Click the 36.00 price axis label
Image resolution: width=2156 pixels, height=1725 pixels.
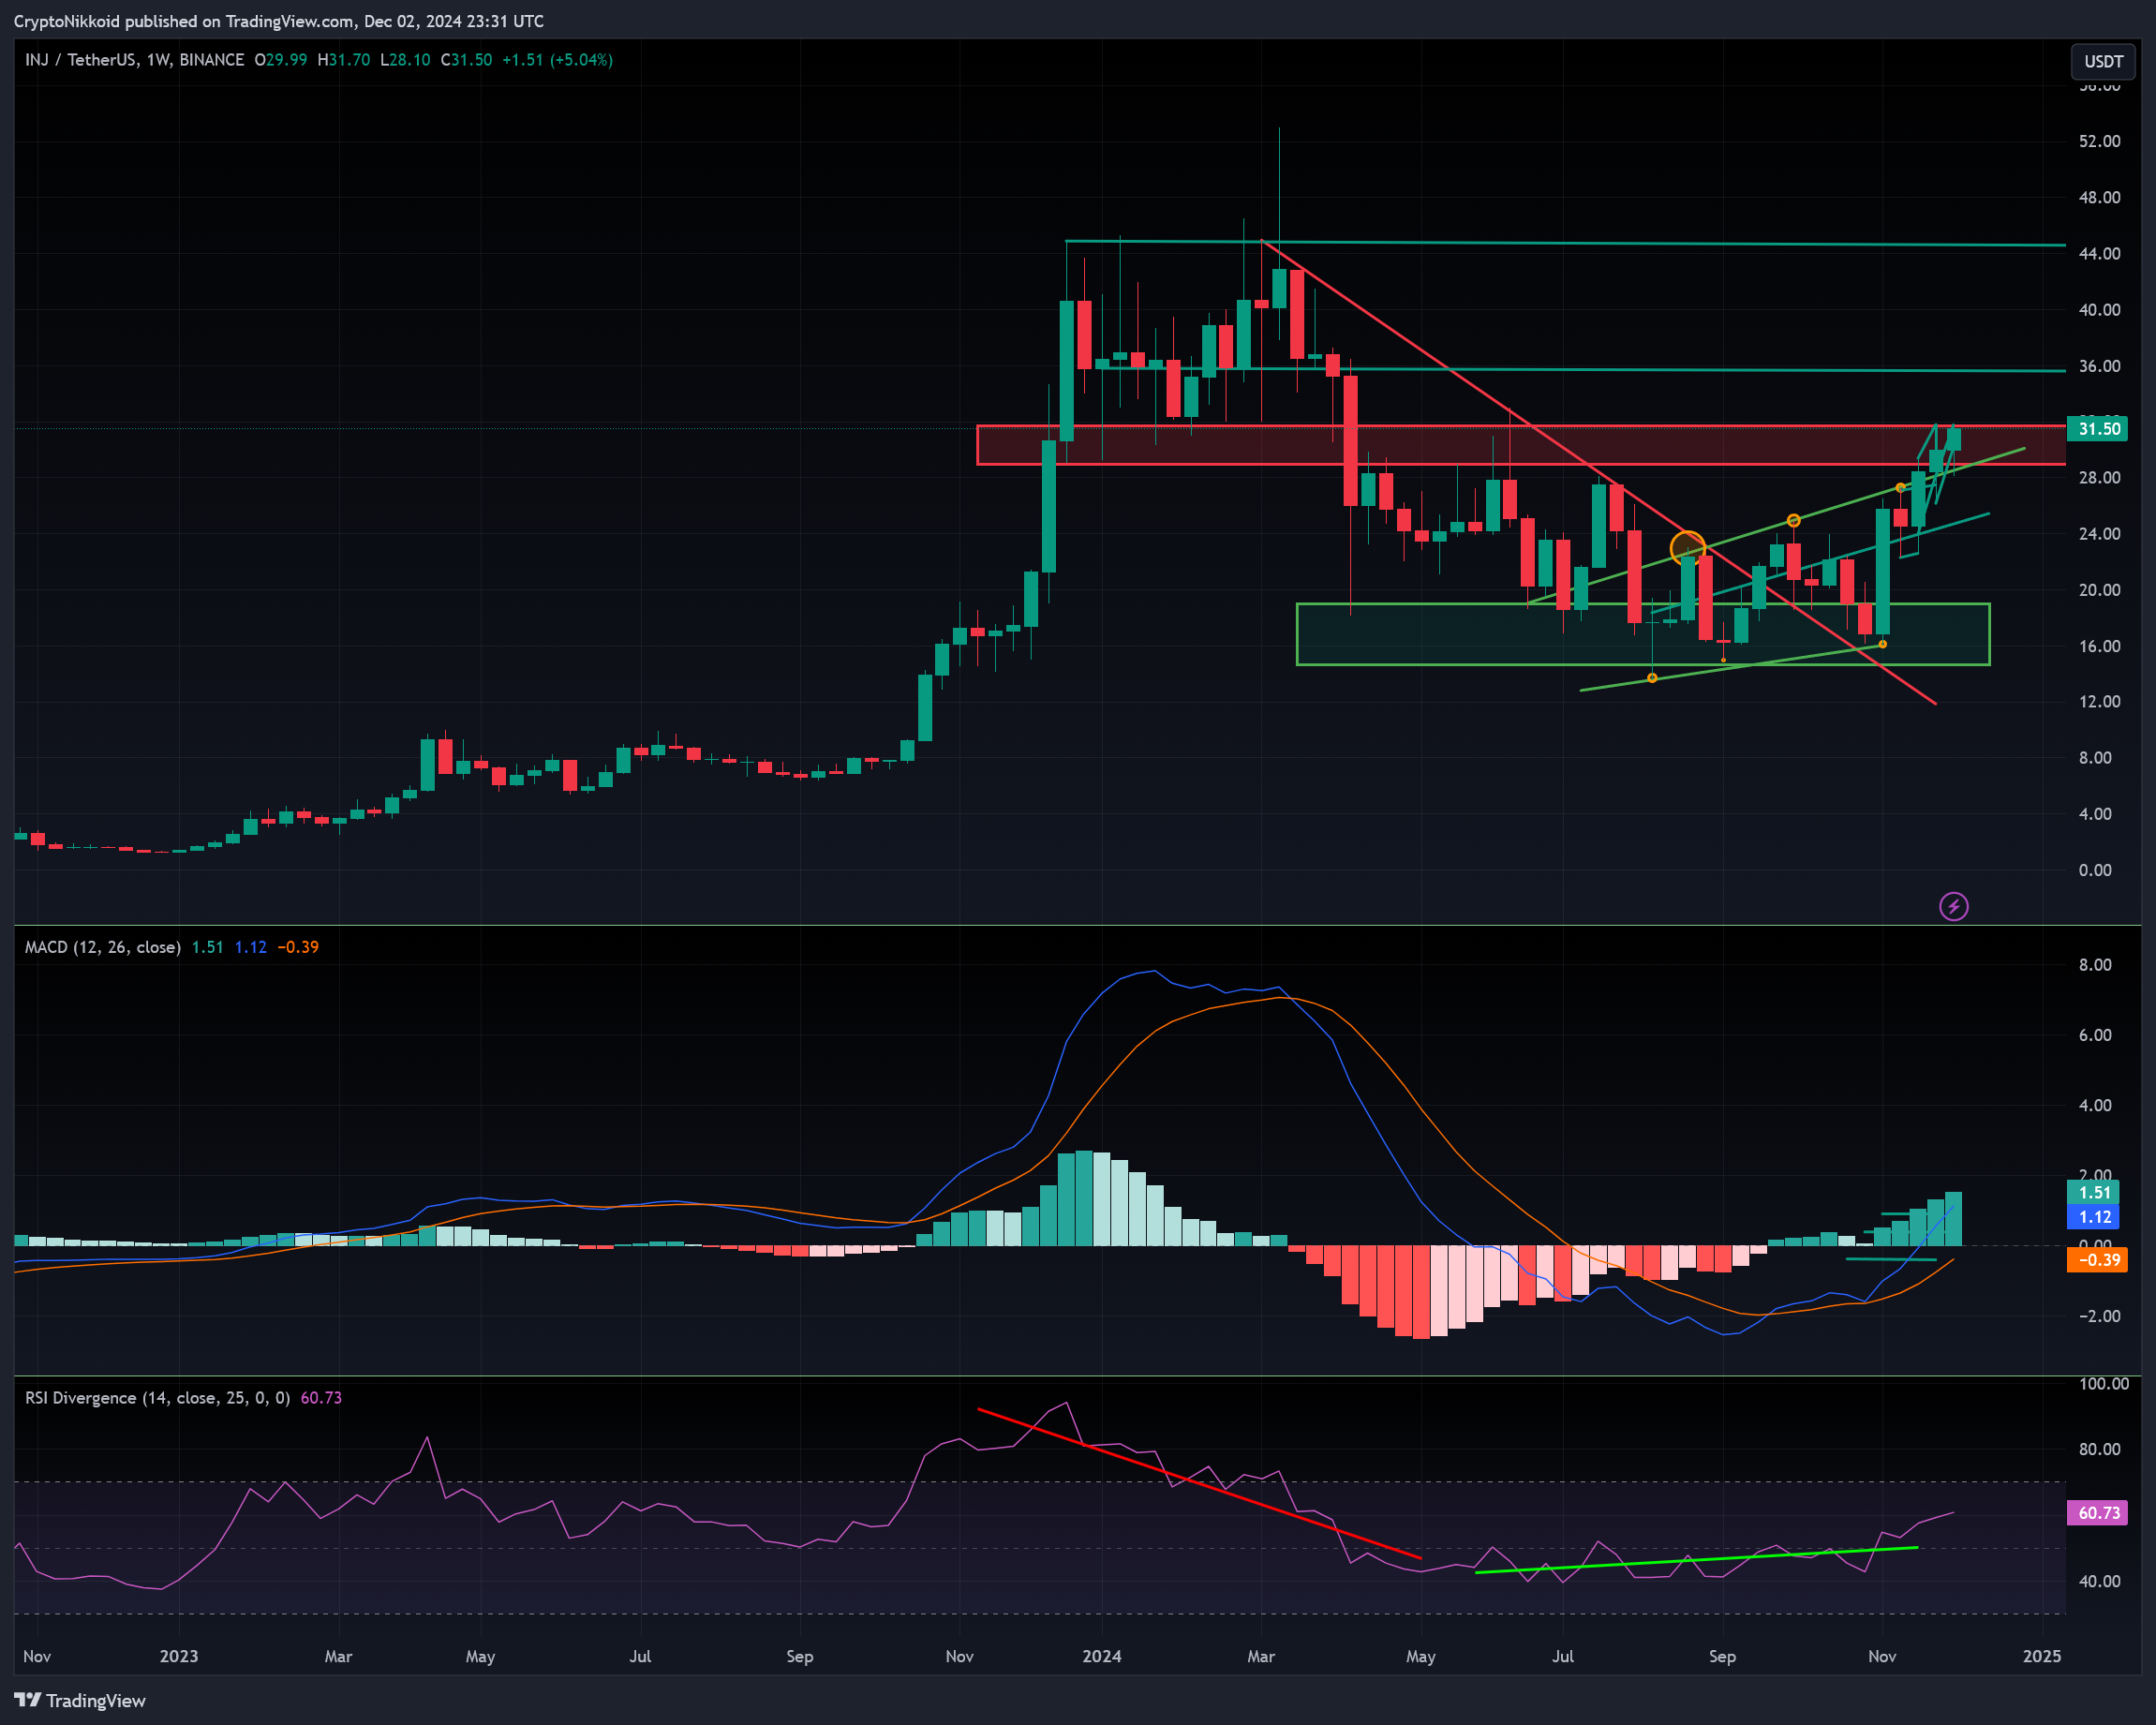[2099, 366]
